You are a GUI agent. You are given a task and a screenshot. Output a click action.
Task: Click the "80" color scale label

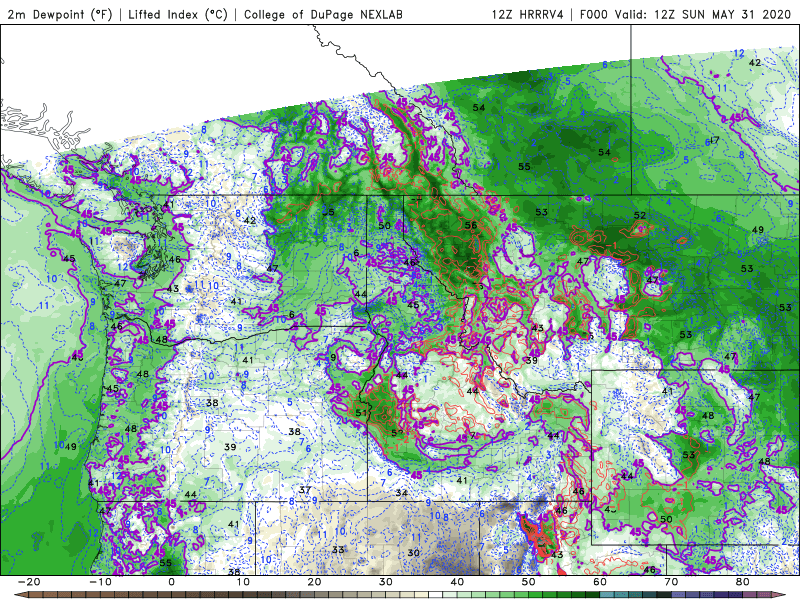click(743, 582)
